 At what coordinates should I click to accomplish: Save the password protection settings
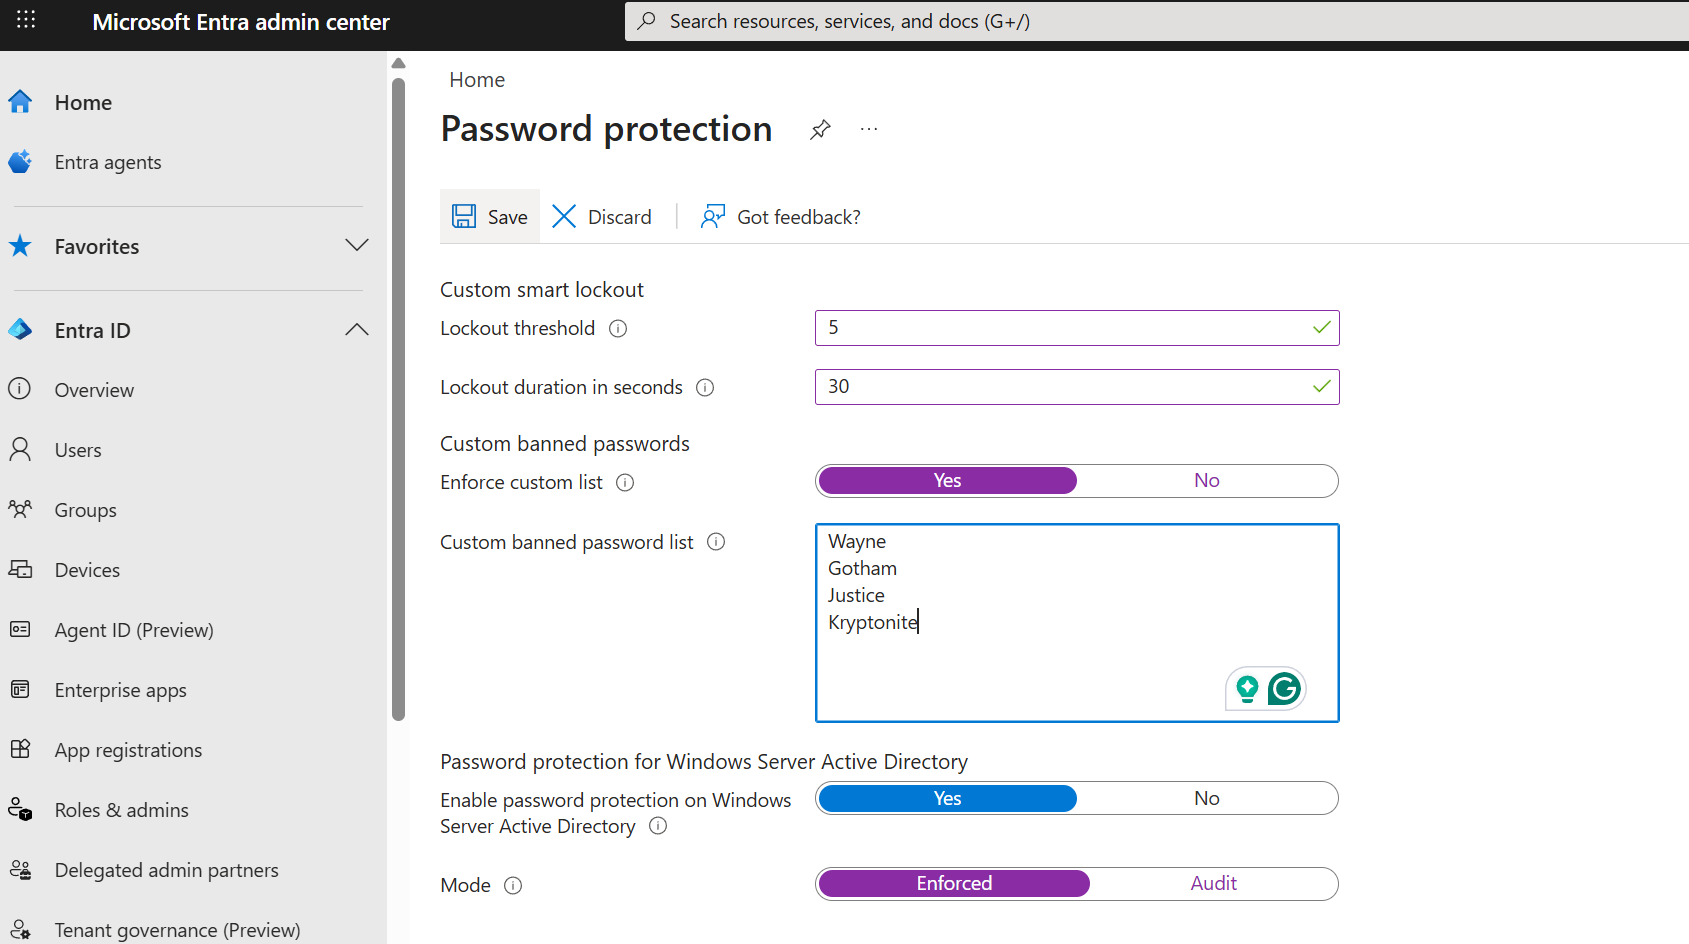[490, 217]
